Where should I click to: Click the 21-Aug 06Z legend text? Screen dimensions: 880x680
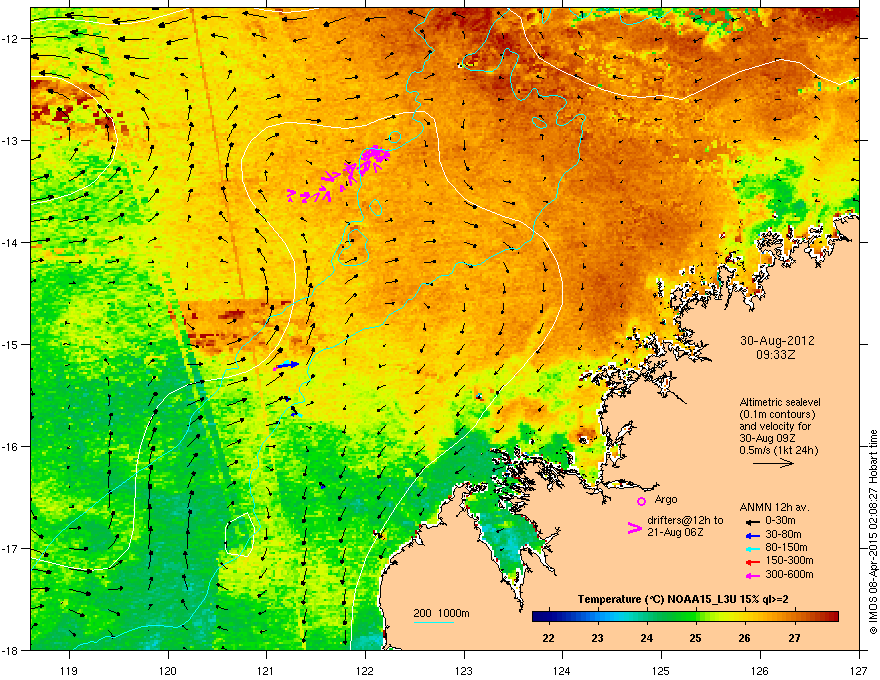[x=675, y=532]
